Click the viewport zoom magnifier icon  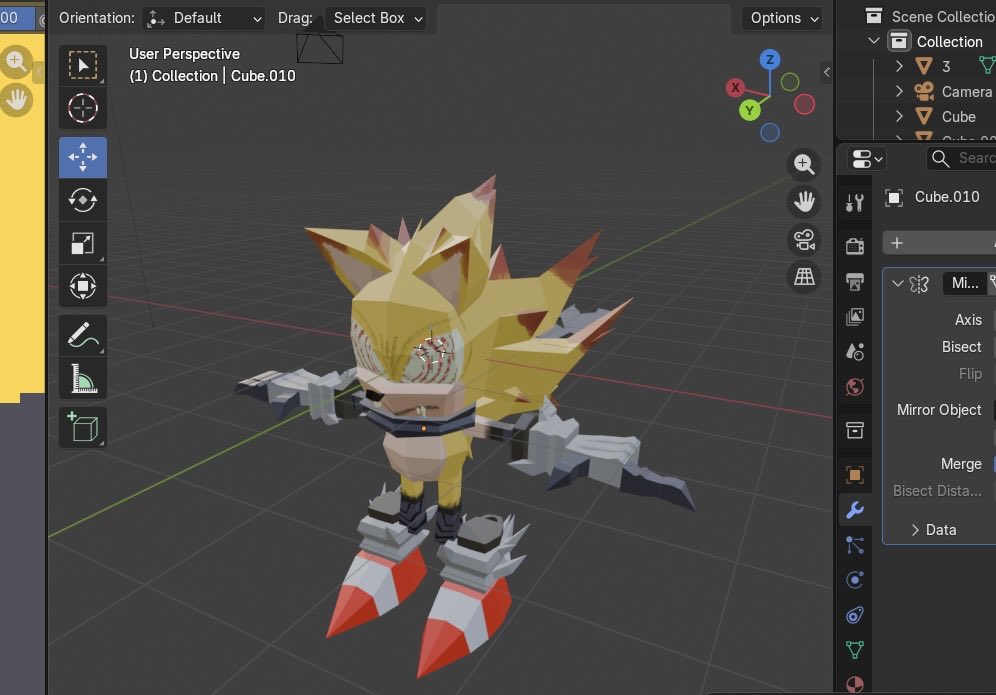click(x=804, y=165)
